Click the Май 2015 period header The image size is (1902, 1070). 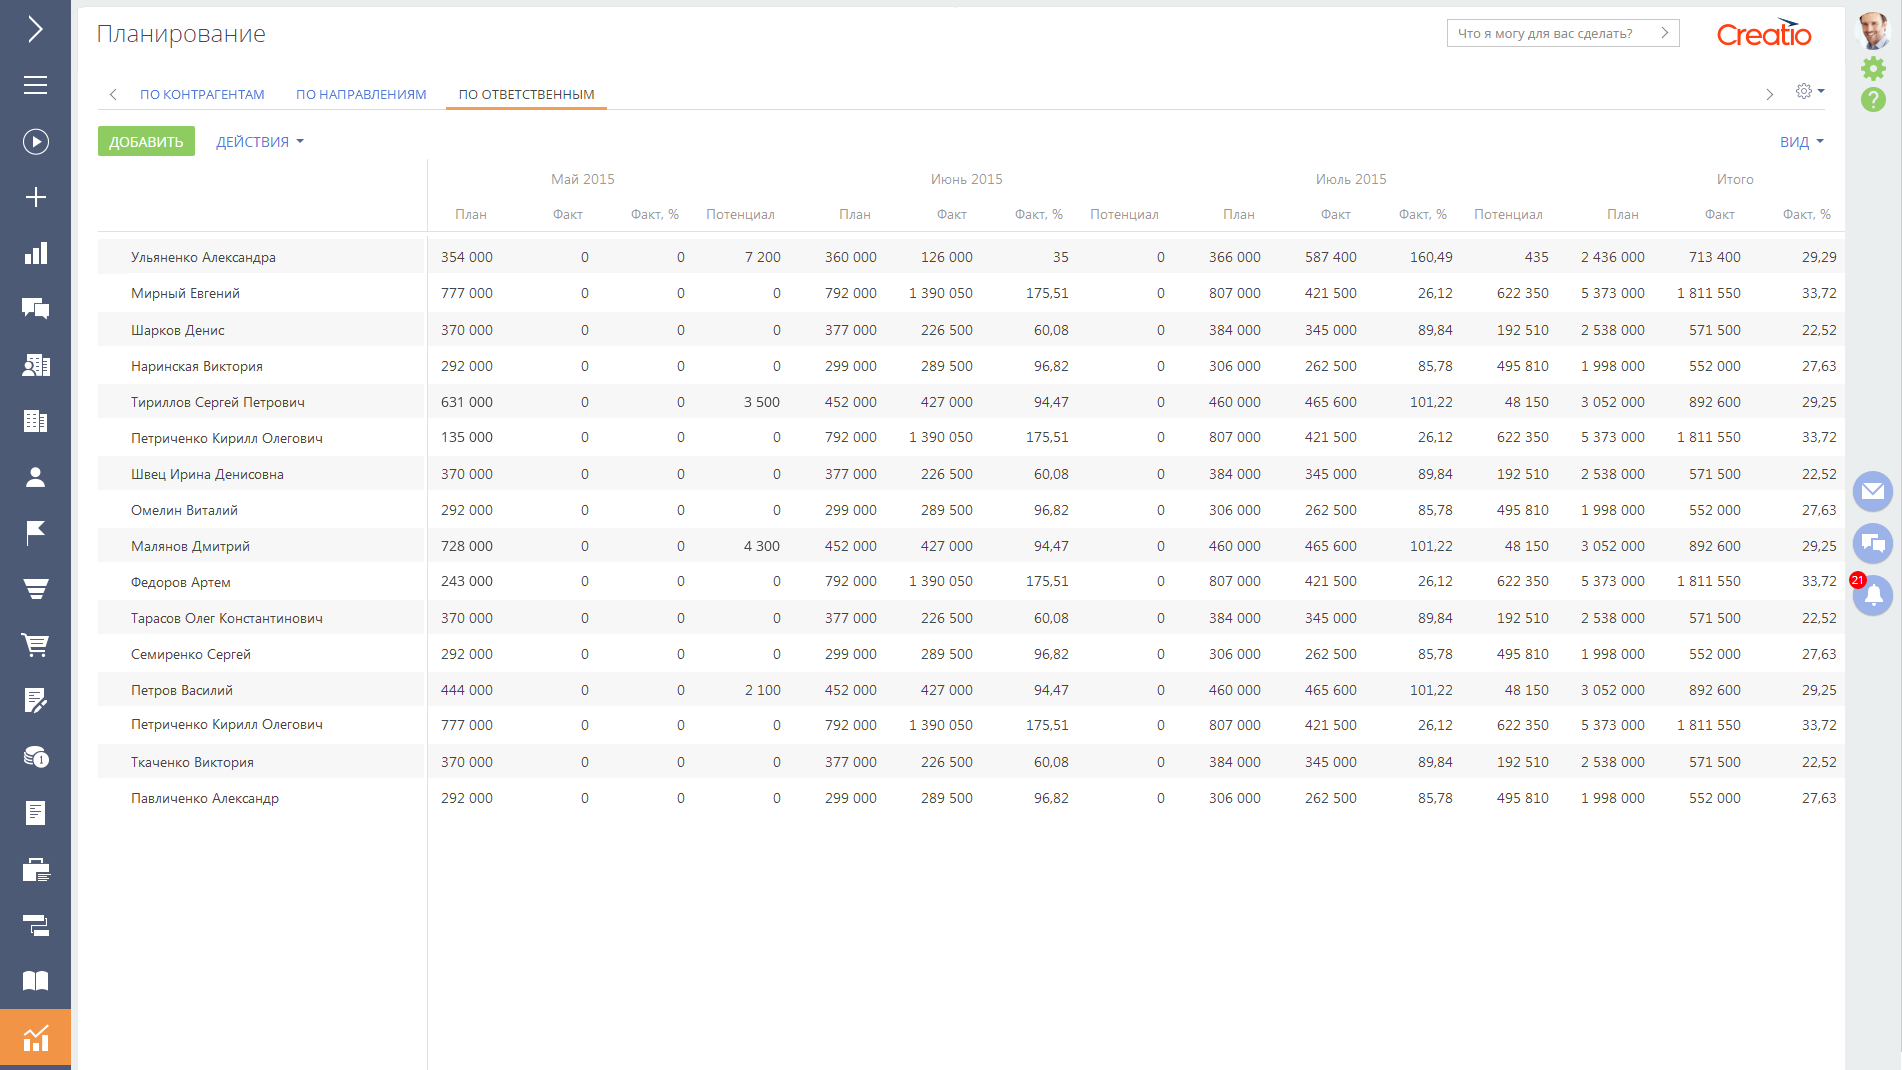(583, 179)
